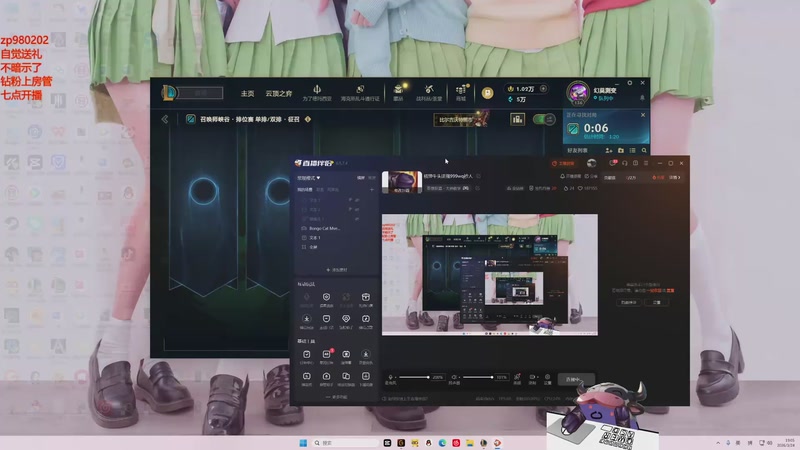
Task: Open the 藏品 collection icon in League client
Action: point(398,92)
